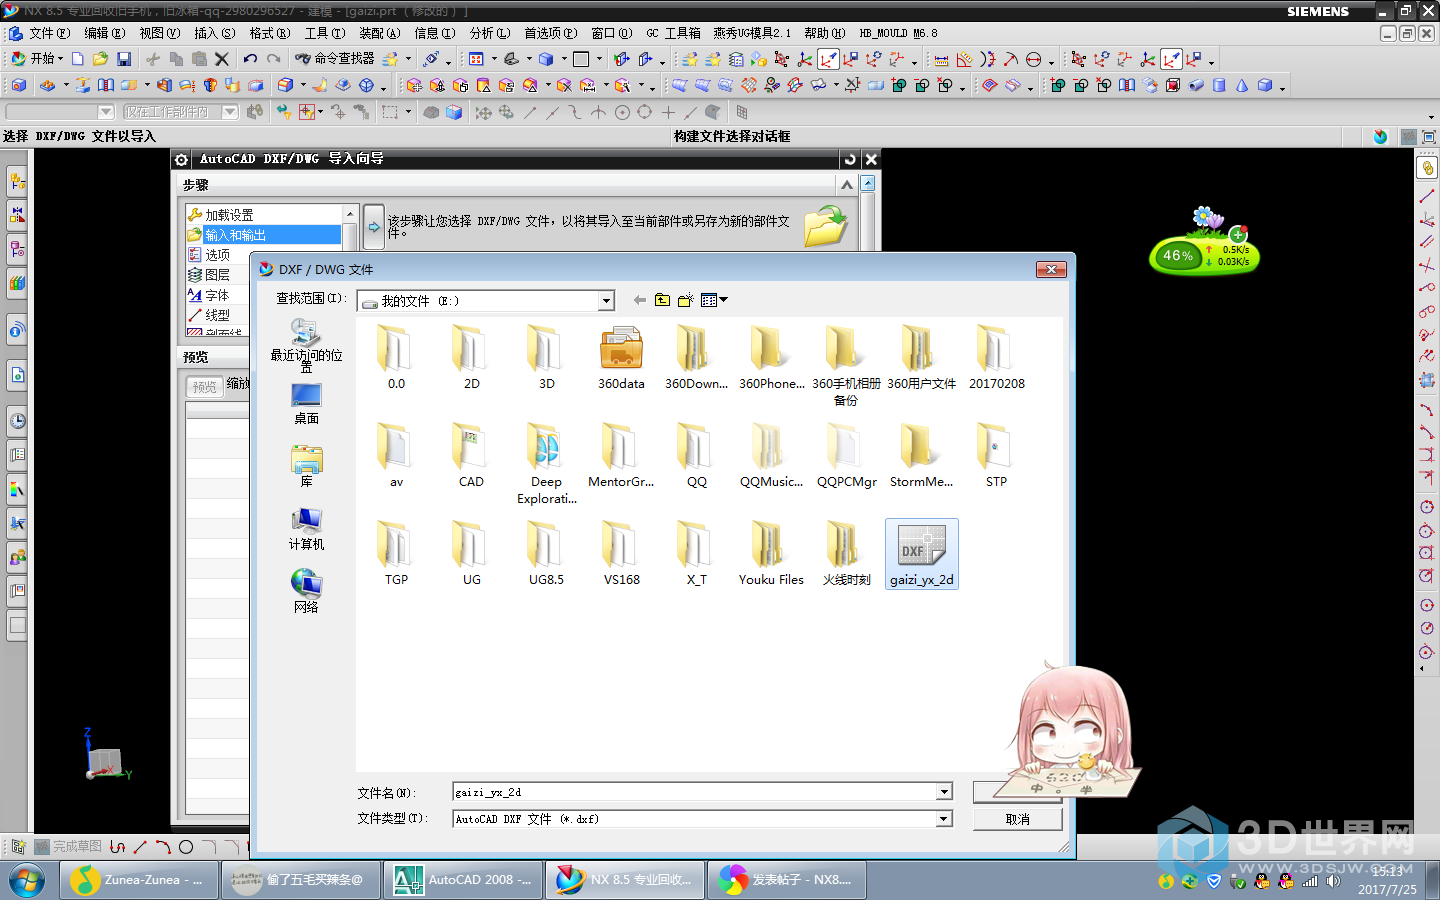Expand the 文件类型 file type dropdown

[944, 819]
